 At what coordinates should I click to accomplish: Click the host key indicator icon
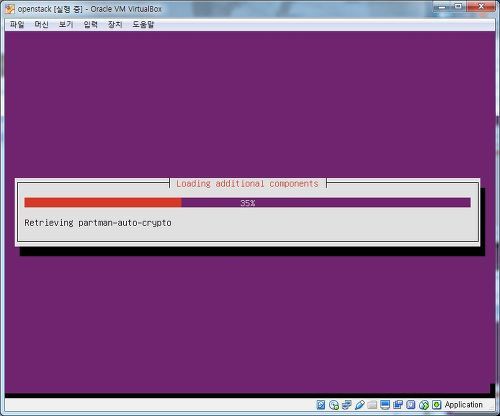pos(437,405)
